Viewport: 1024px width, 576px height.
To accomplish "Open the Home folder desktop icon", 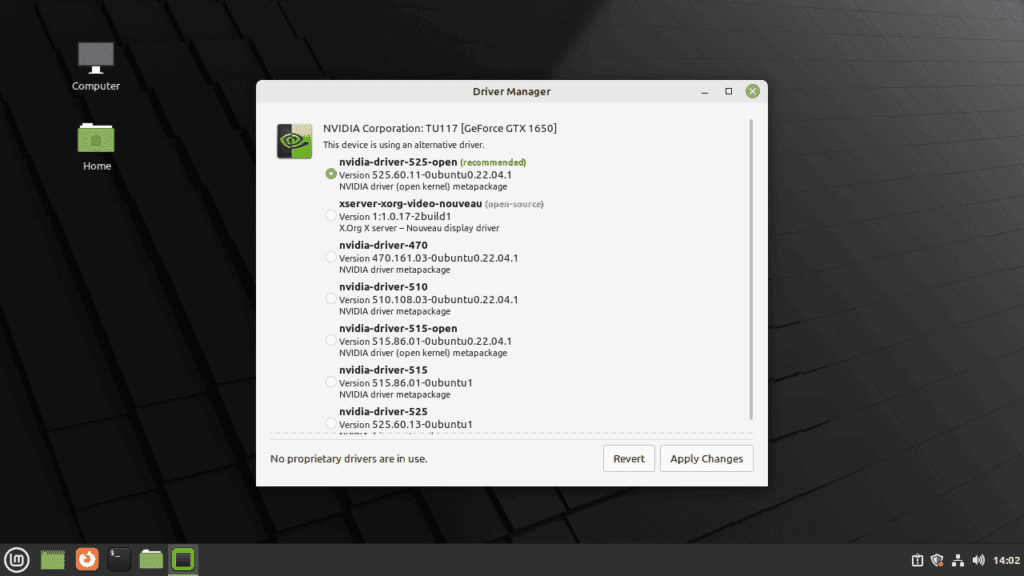I will [96, 147].
